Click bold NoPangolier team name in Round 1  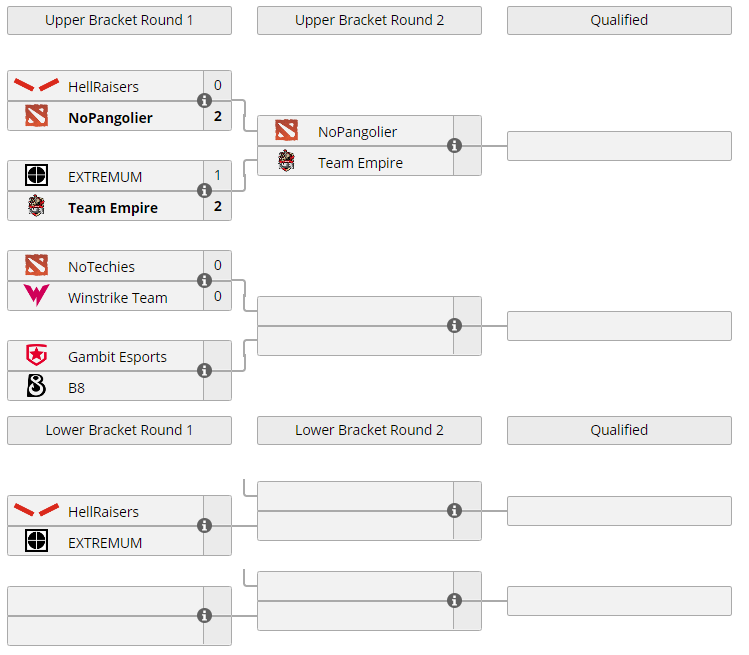click(110, 118)
